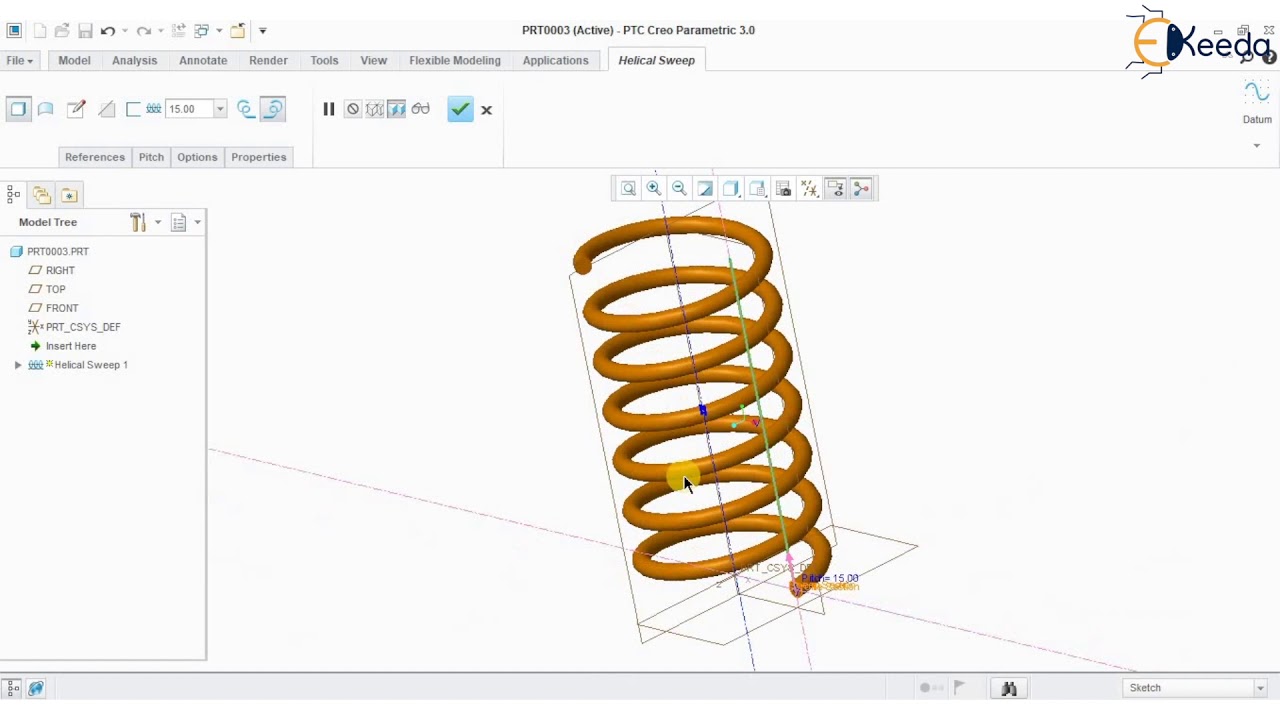This screenshot has height=720, width=1280.
Task: Open the Pitch panel tab
Action: pyautogui.click(x=151, y=157)
